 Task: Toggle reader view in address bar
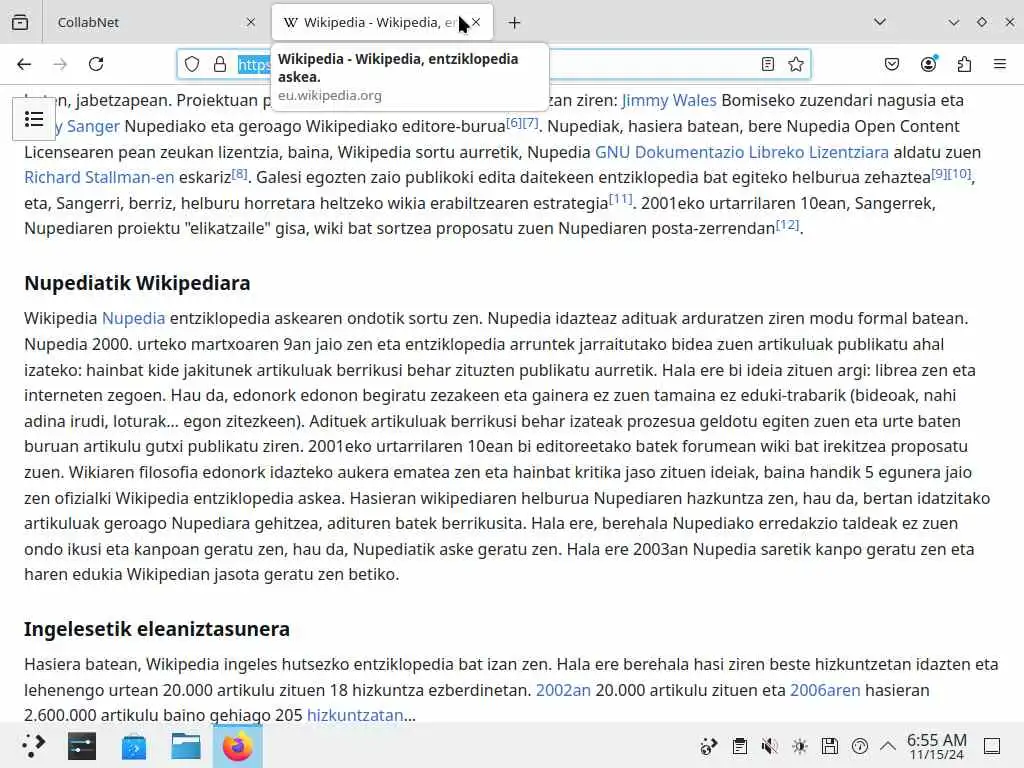pyautogui.click(x=768, y=64)
